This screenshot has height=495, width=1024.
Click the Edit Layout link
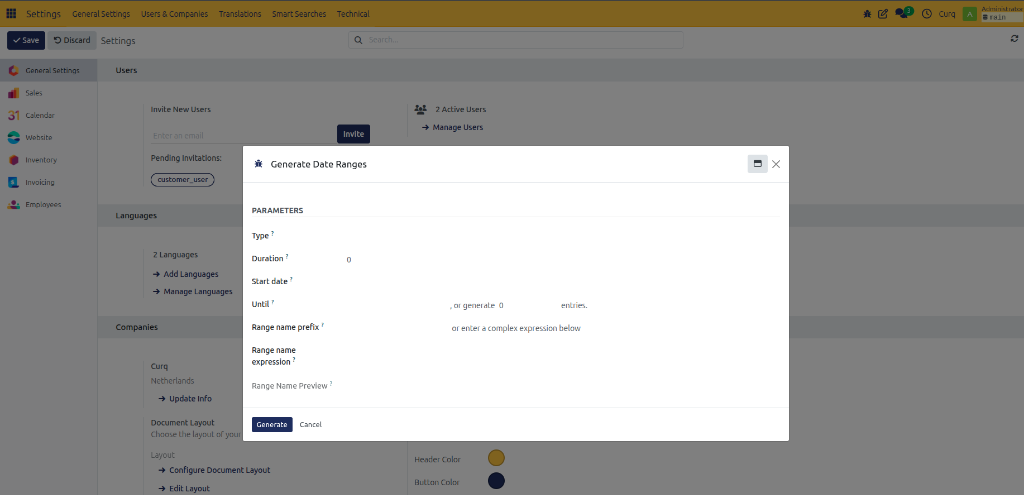tap(184, 488)
